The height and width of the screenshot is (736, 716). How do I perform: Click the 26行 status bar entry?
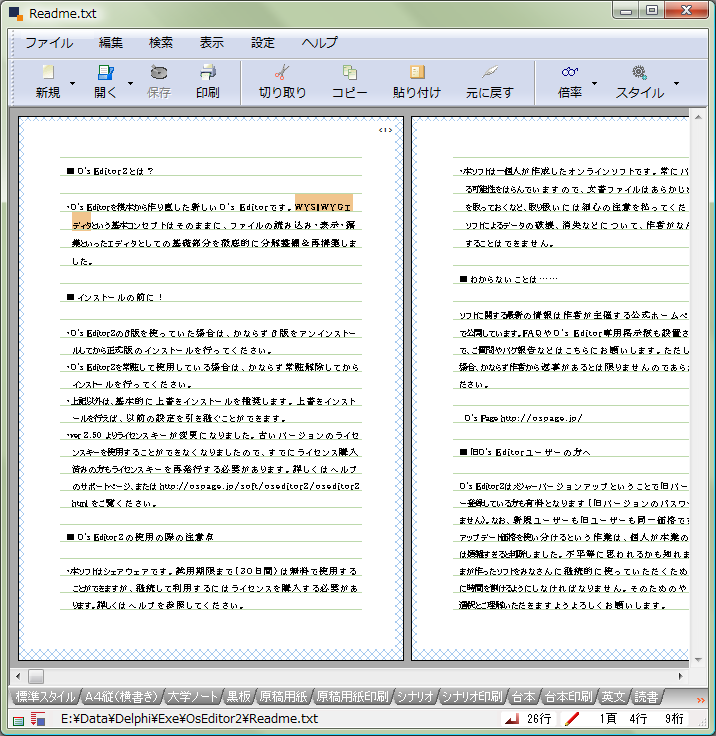pyautogui.click(x=539, y=719)
